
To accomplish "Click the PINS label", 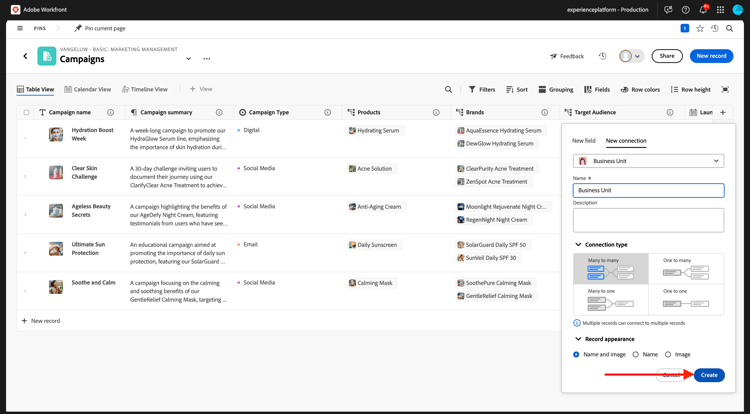I will pyautogui.click(x=40, y=29).
